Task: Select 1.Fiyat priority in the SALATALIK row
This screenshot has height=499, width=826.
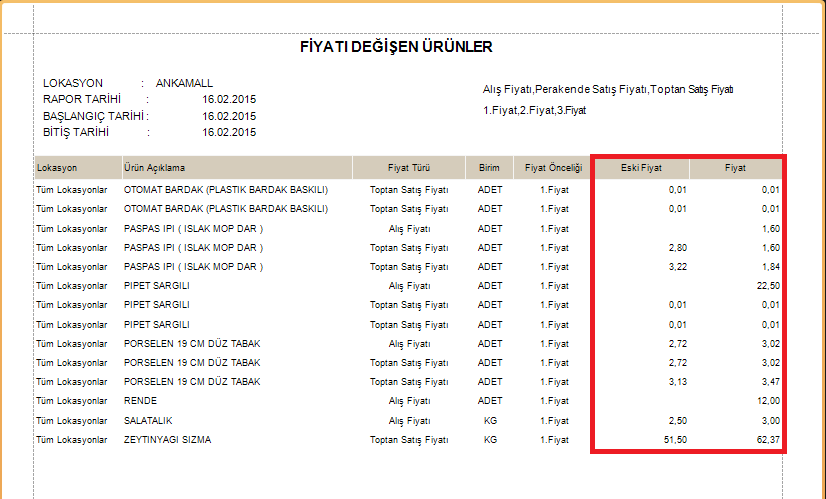Action: pos(554,421)
